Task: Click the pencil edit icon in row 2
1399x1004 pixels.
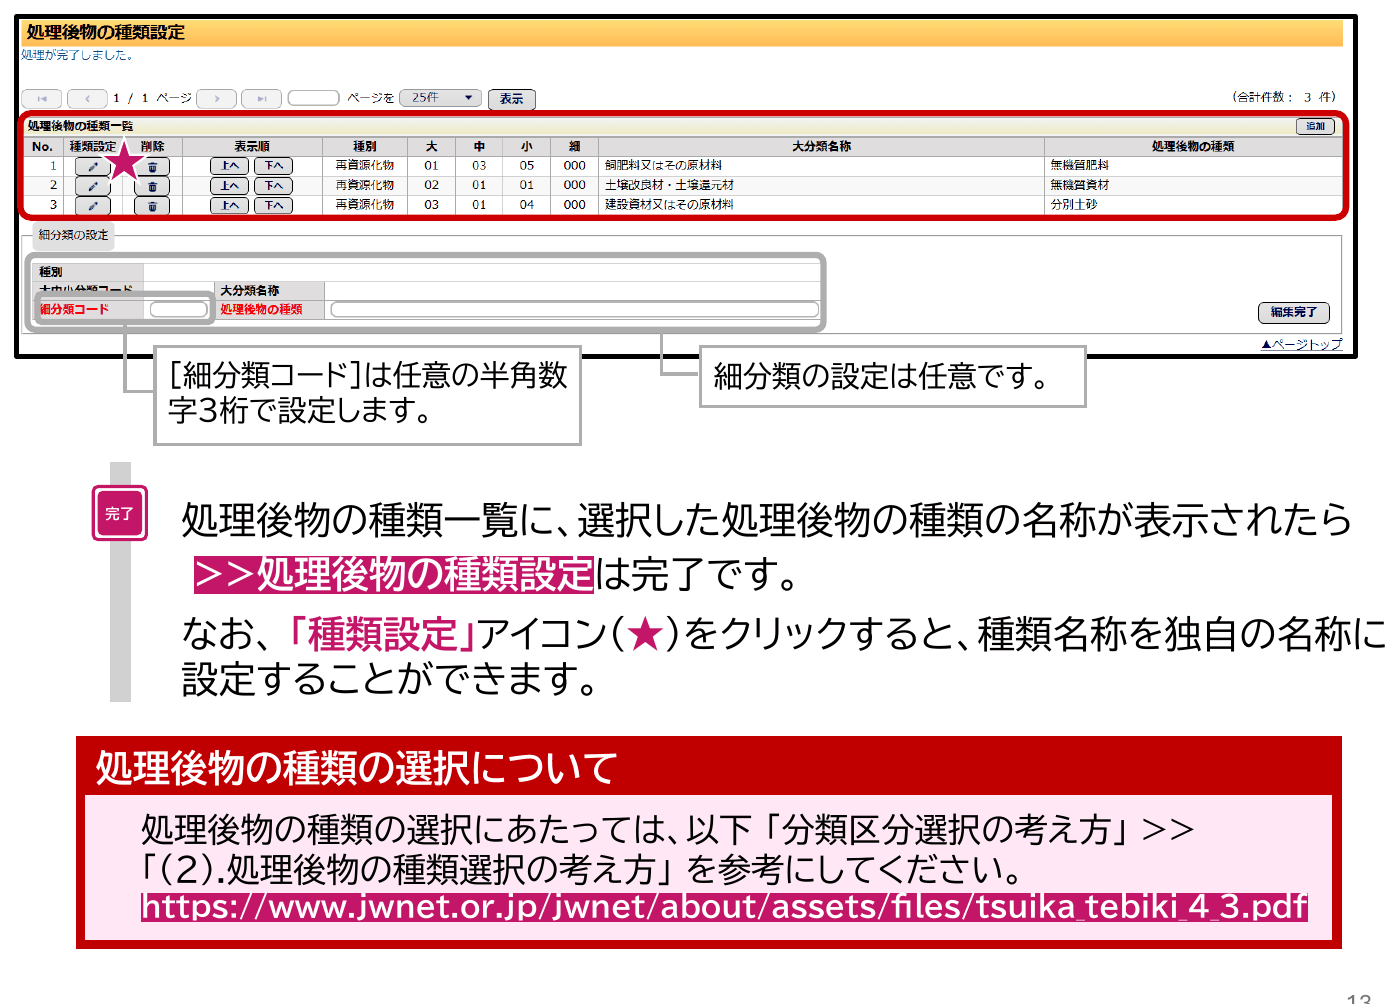Action: (93, 186)
